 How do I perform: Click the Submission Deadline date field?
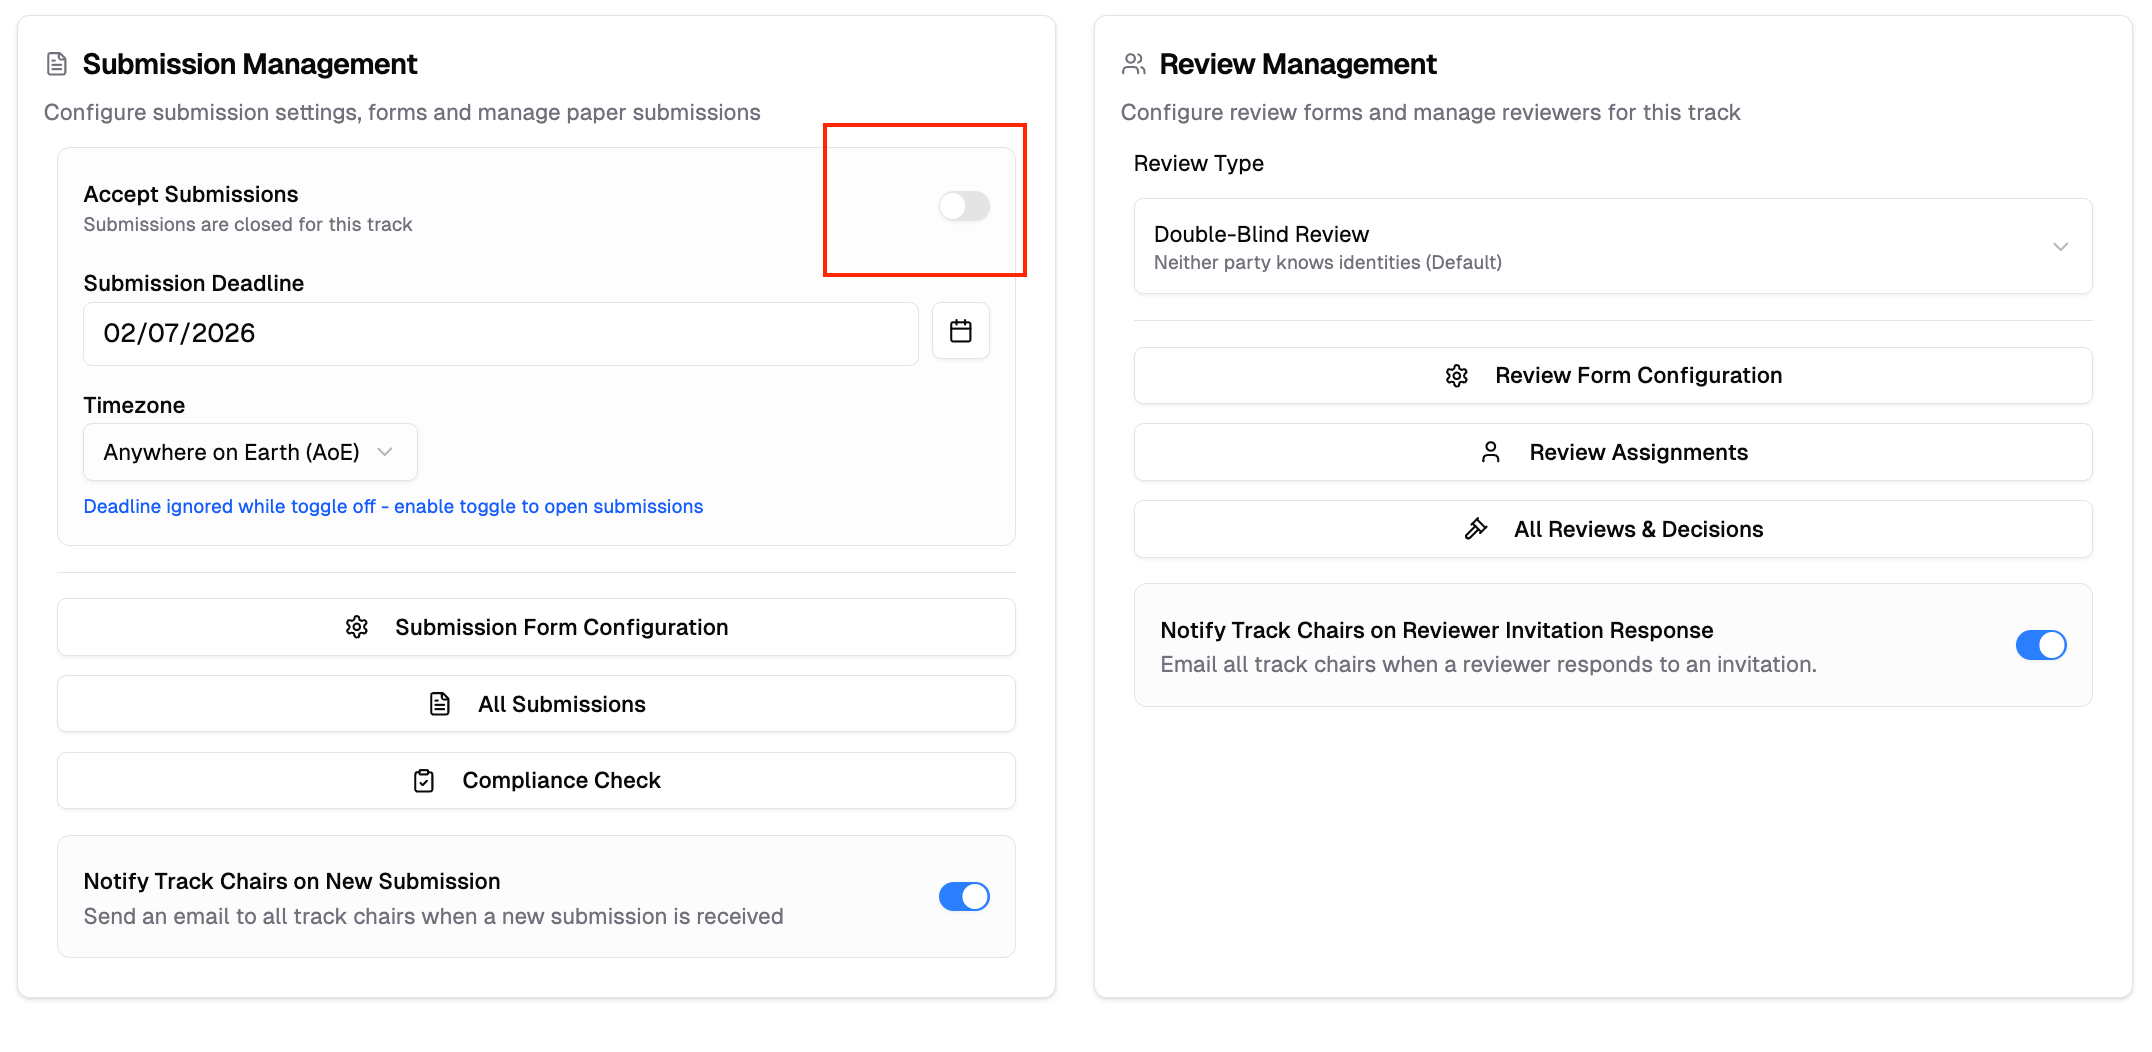[x=500, y=334]
